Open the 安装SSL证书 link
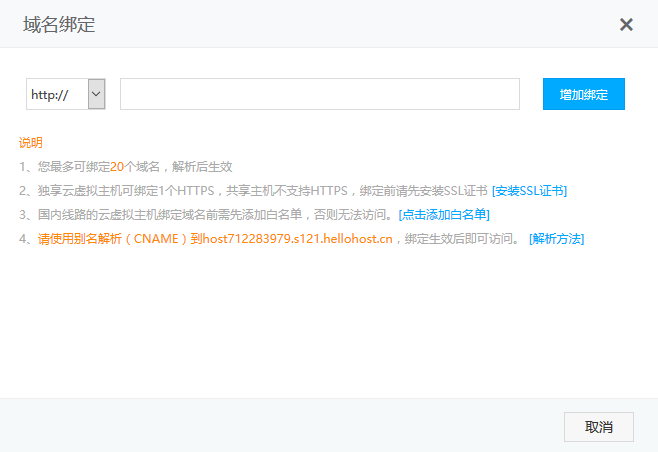 (x=529, y=191)
